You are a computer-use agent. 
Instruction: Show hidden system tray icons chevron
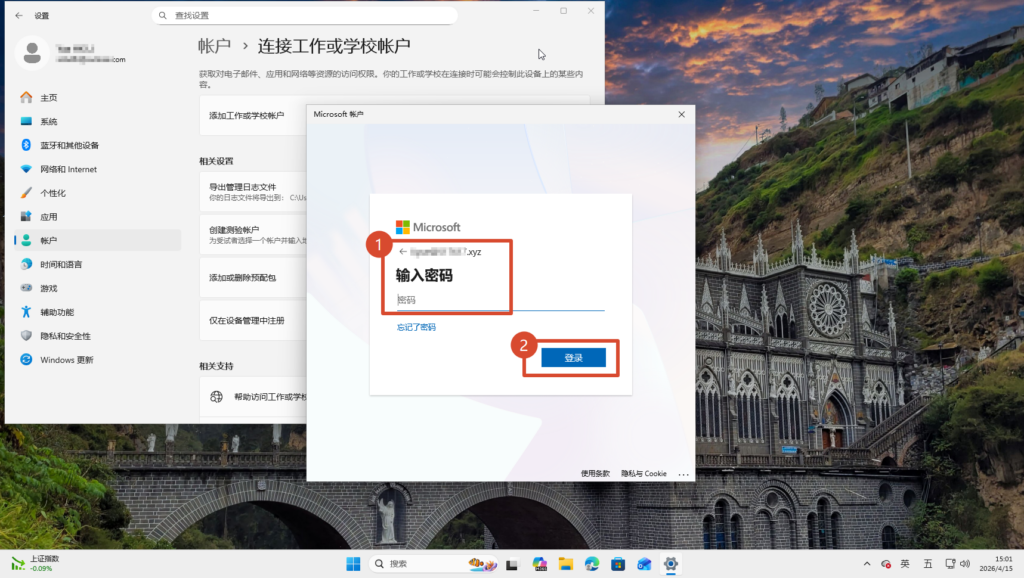click(866, 564)
